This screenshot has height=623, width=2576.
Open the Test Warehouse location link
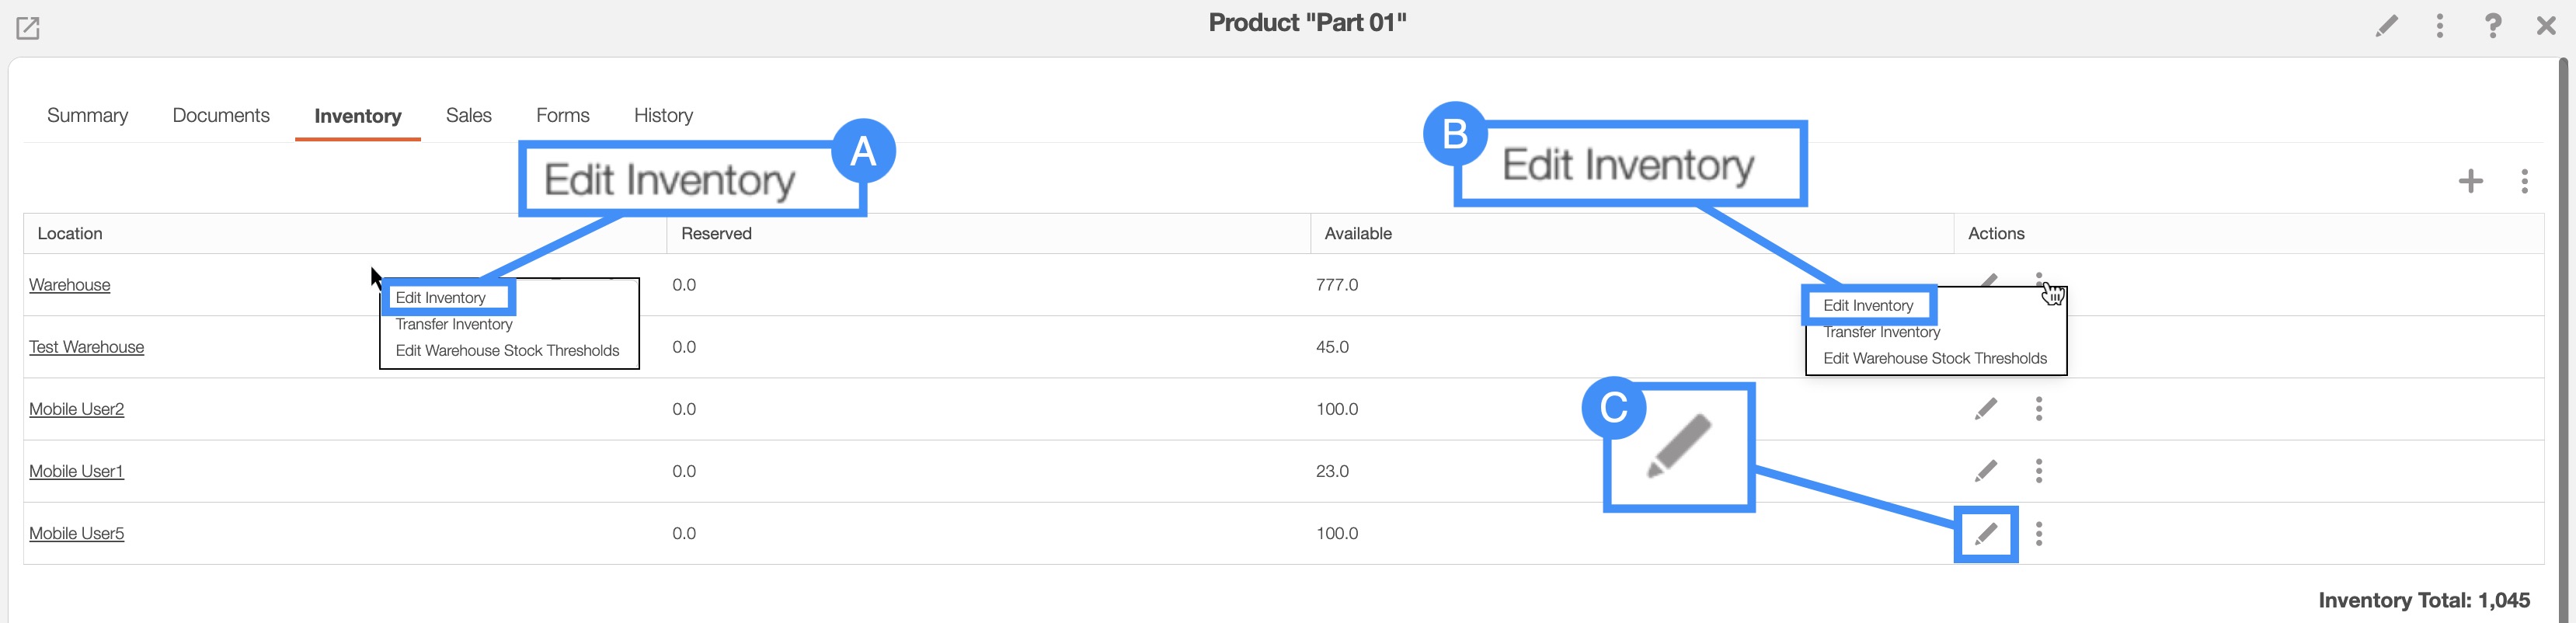point(86,347)
